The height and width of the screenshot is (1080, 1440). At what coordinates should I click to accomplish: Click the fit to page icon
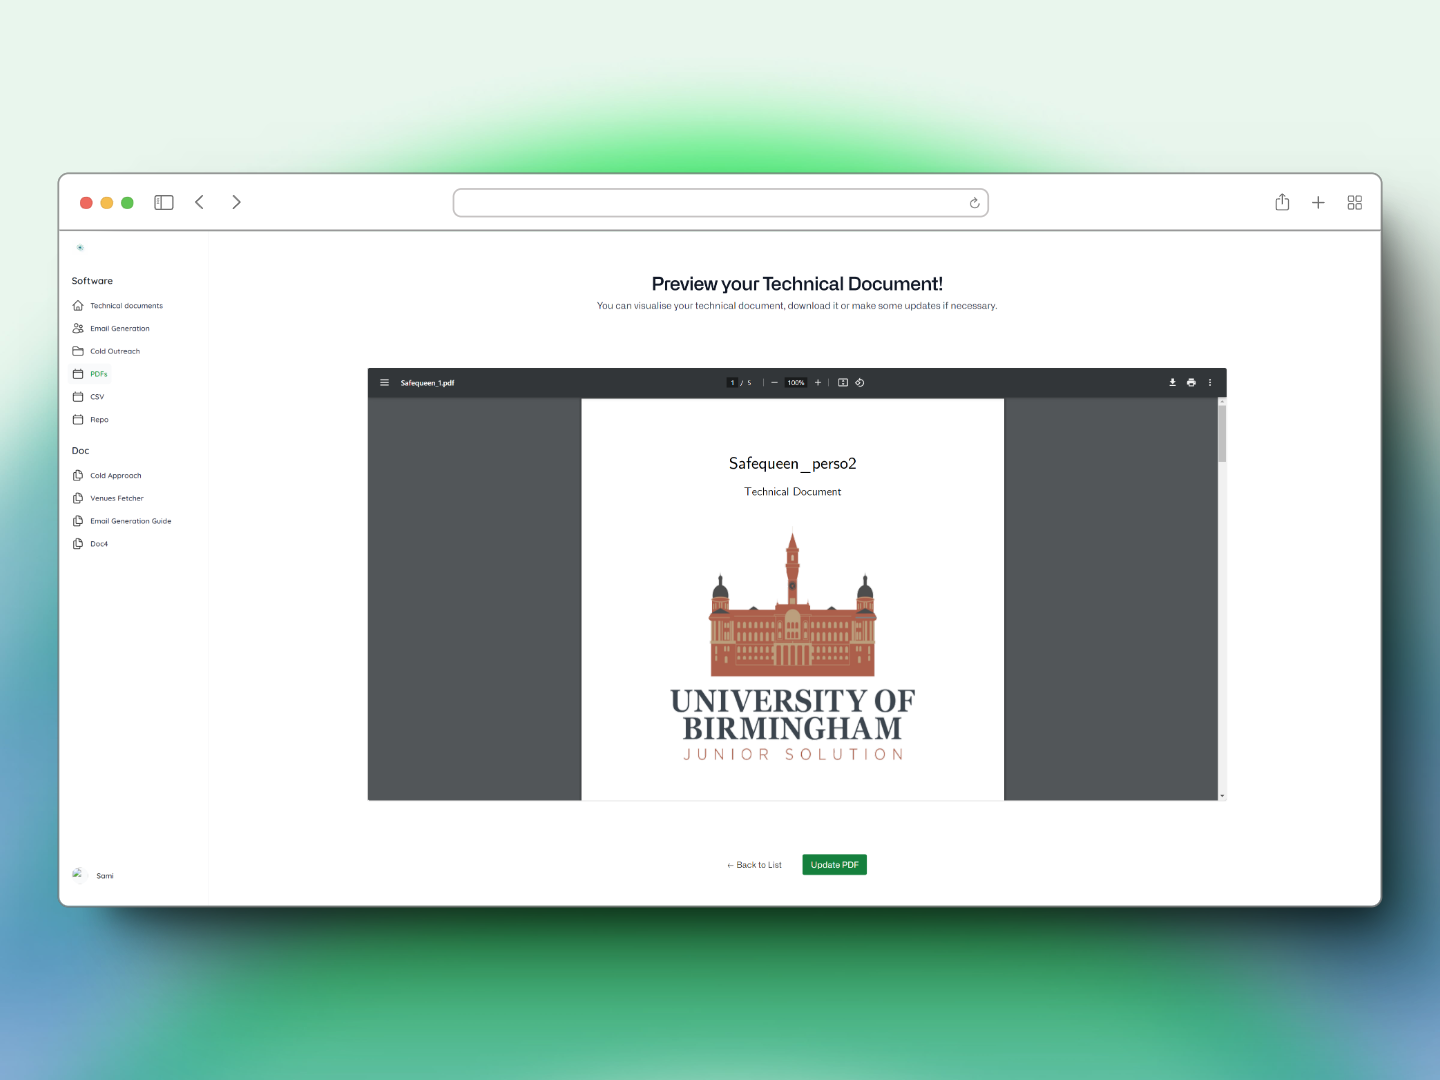843,383
